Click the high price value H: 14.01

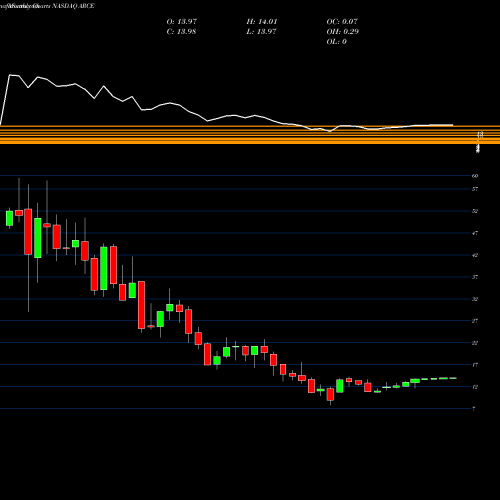coord(262,22)
